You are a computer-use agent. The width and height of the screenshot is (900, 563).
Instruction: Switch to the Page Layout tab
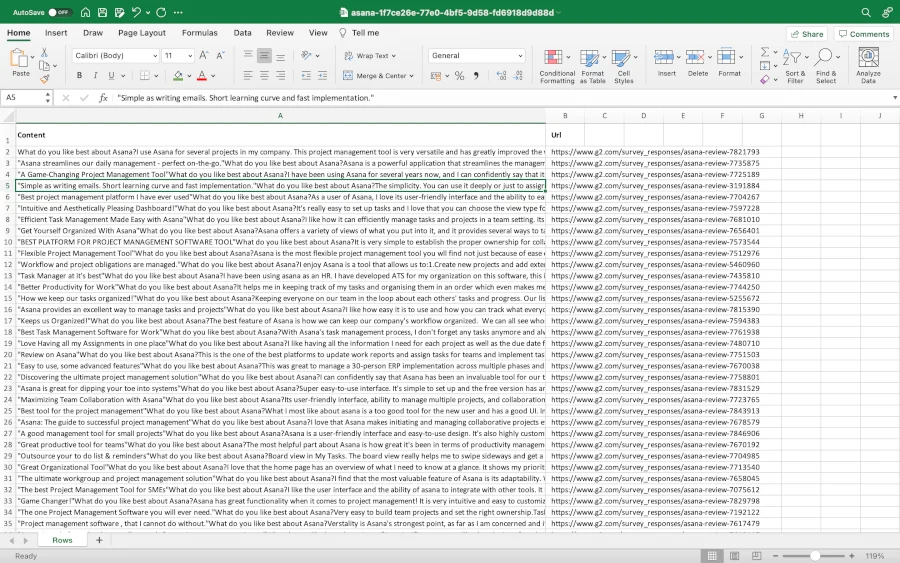click(142, 33)
